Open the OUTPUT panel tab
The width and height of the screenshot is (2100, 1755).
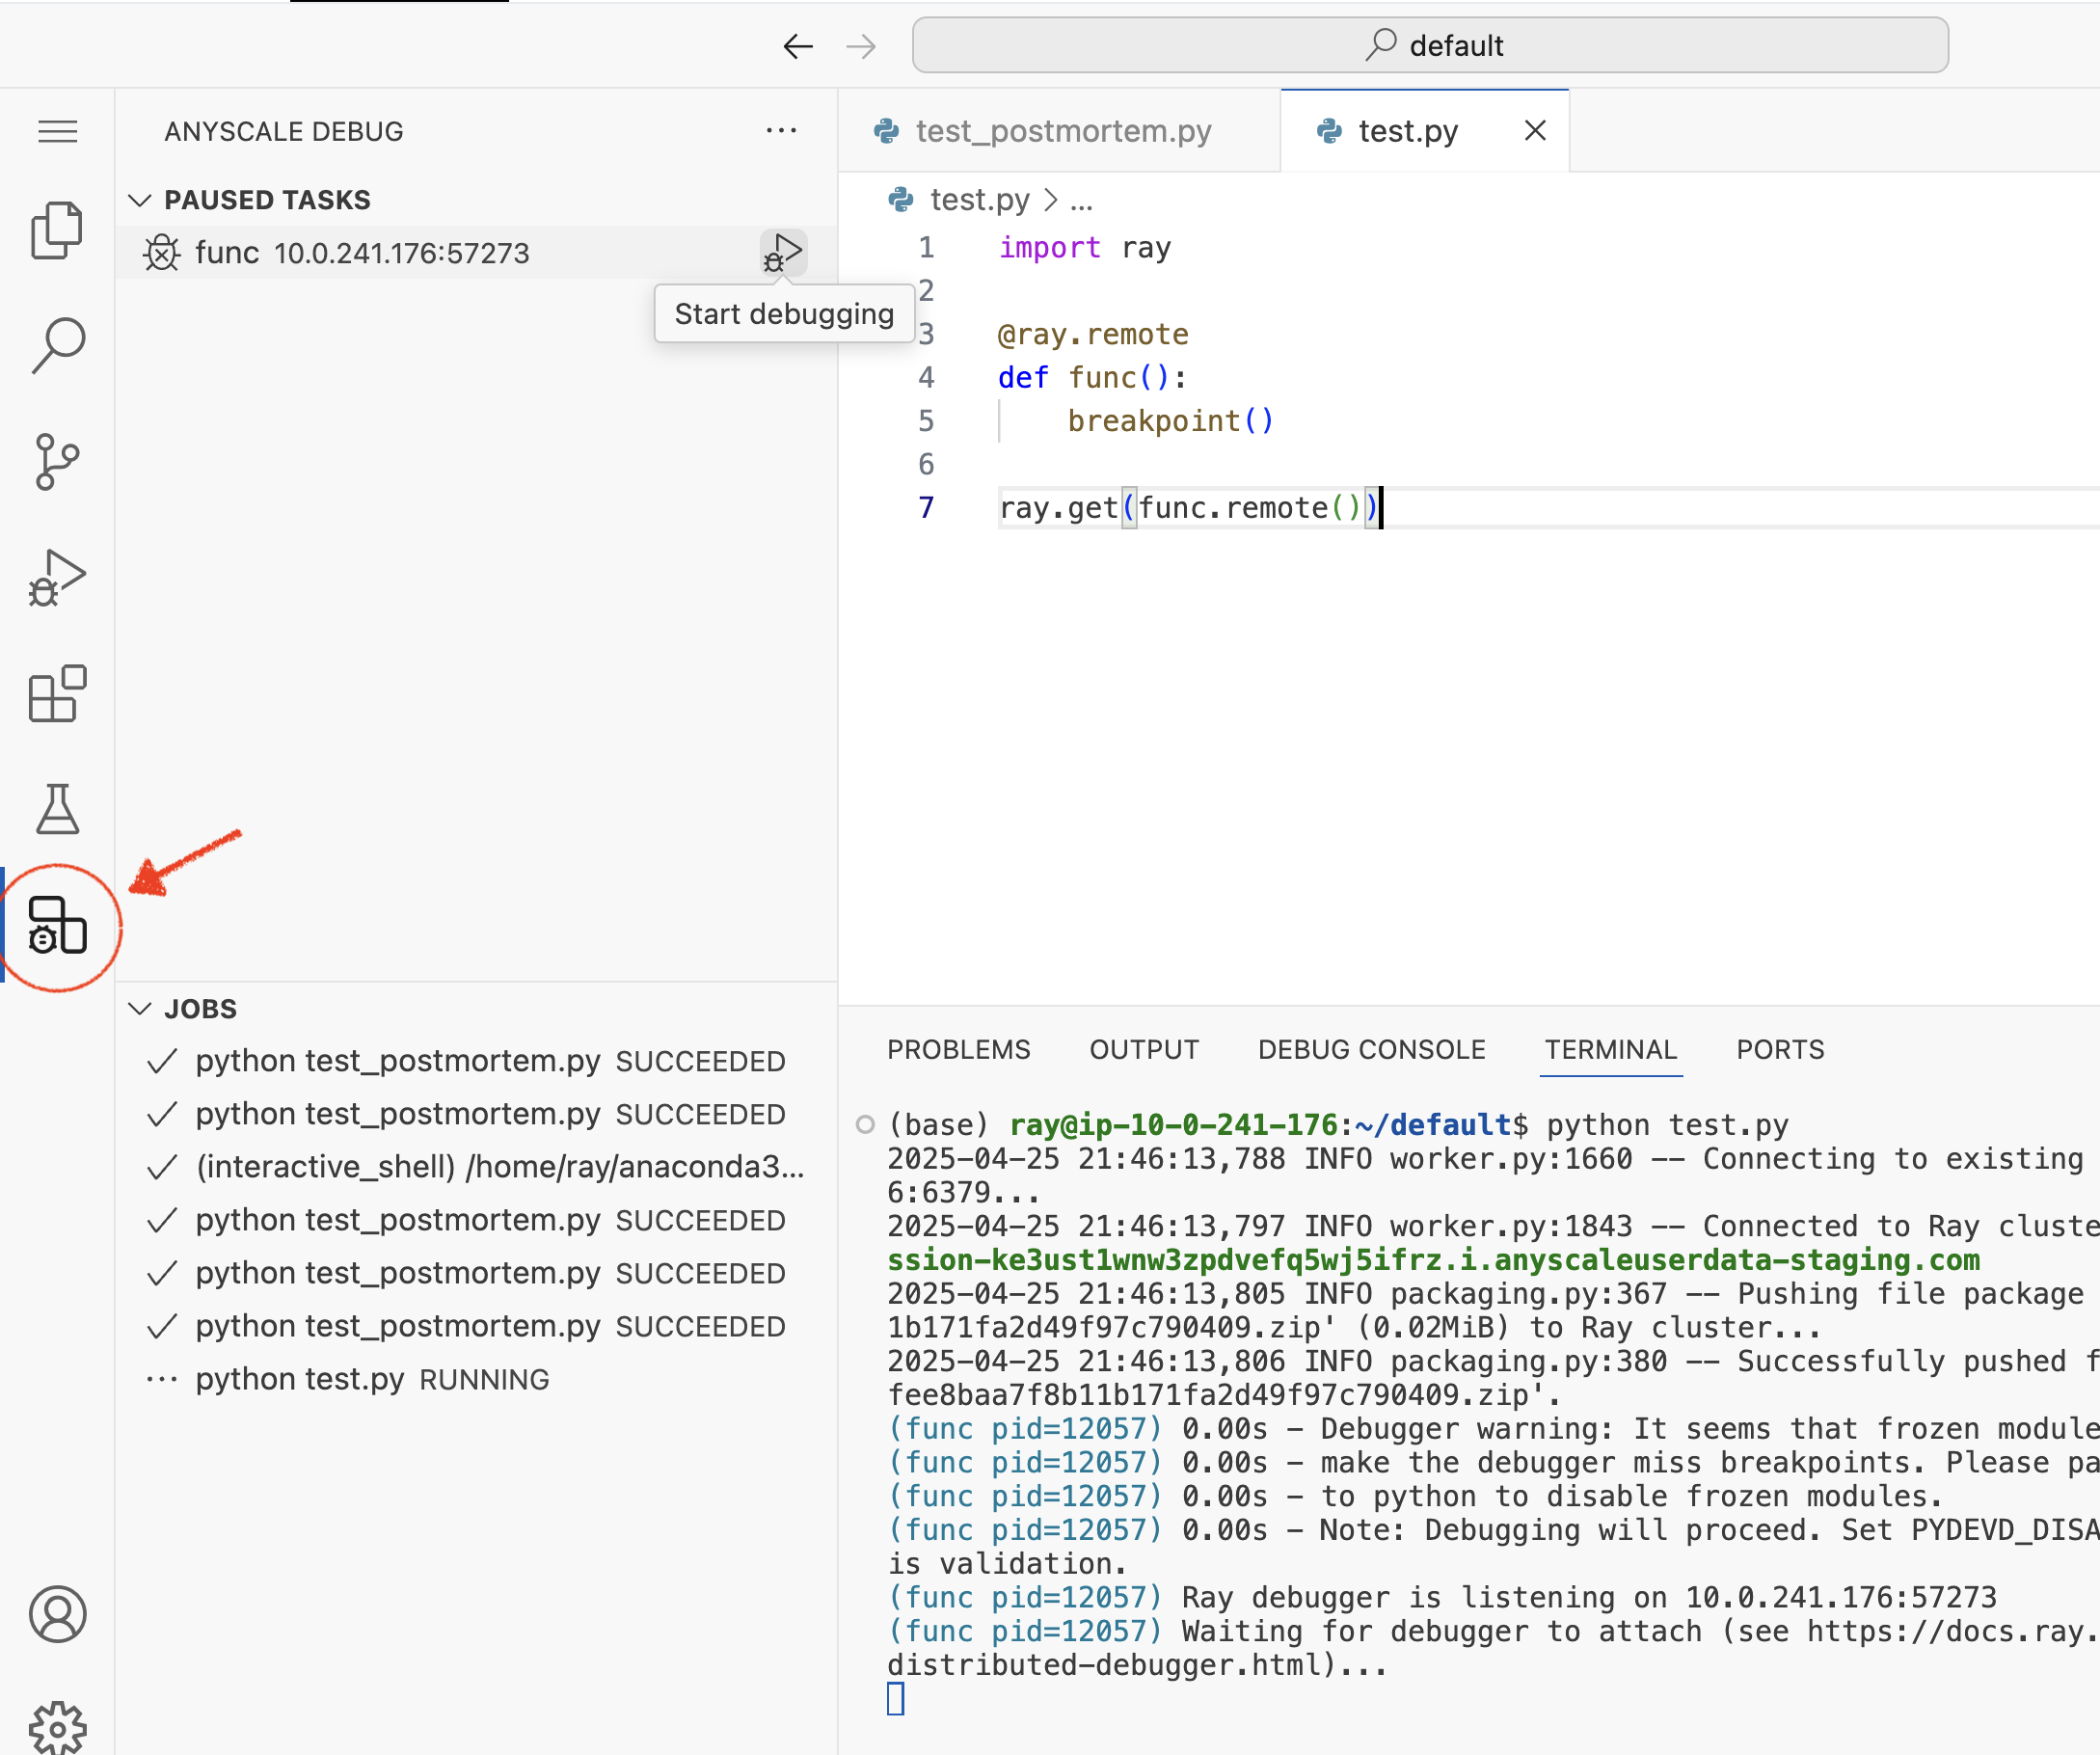tap(1144, 1049)
